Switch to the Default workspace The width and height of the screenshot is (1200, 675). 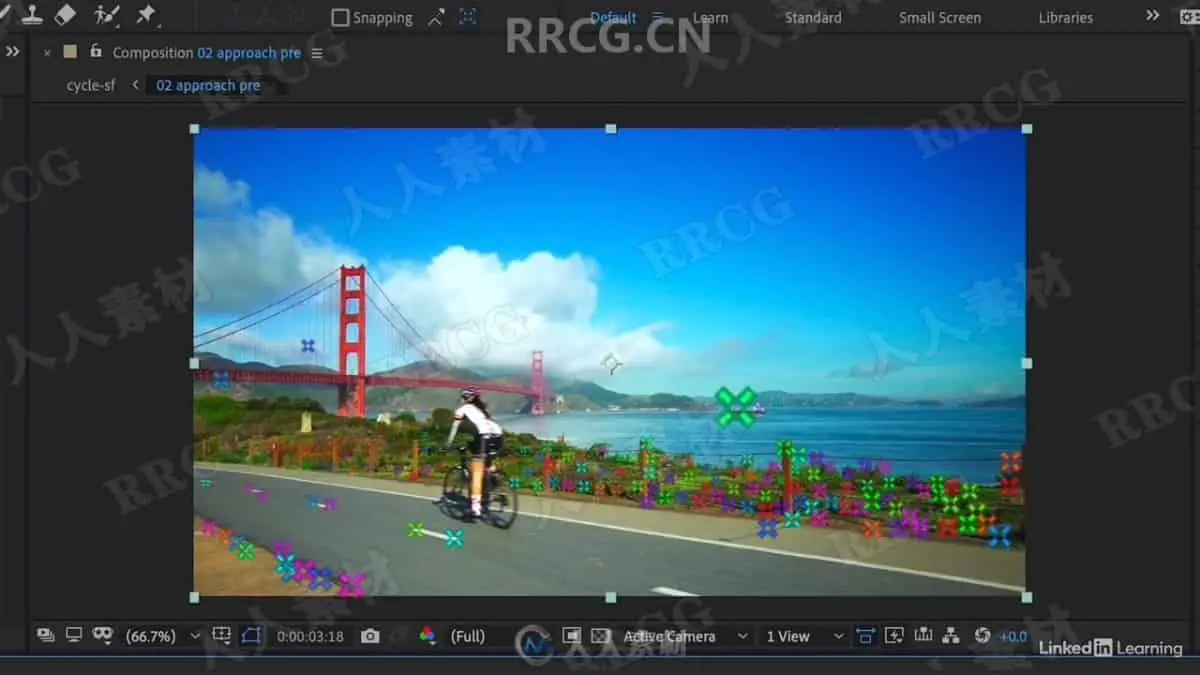[613, 18]
